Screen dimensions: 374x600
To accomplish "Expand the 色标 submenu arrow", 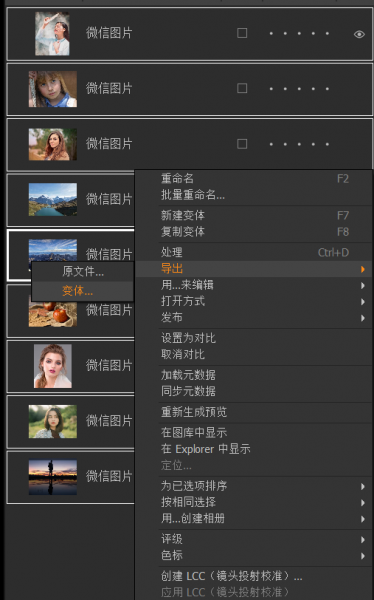I will coord(363,556).
